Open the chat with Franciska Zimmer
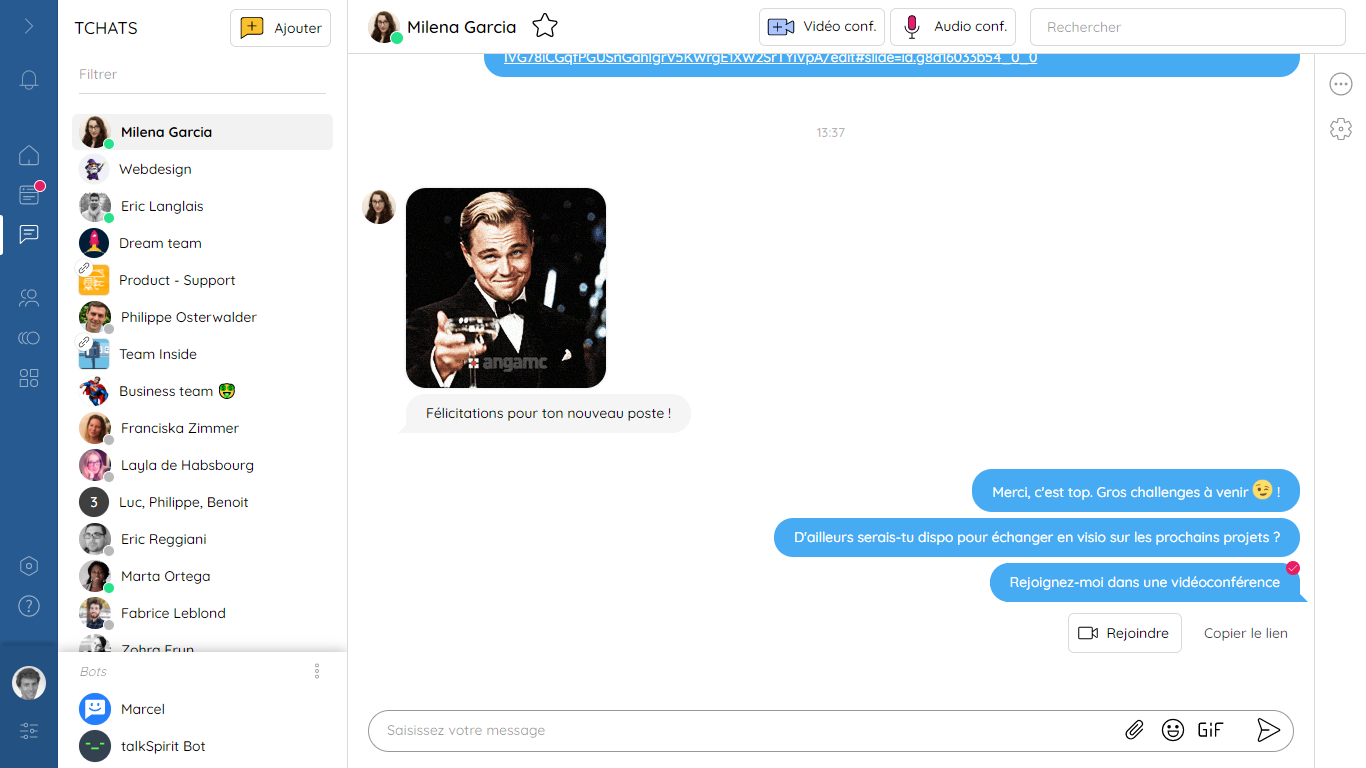Screen dimensions: 1366x768 click(202, 428)
